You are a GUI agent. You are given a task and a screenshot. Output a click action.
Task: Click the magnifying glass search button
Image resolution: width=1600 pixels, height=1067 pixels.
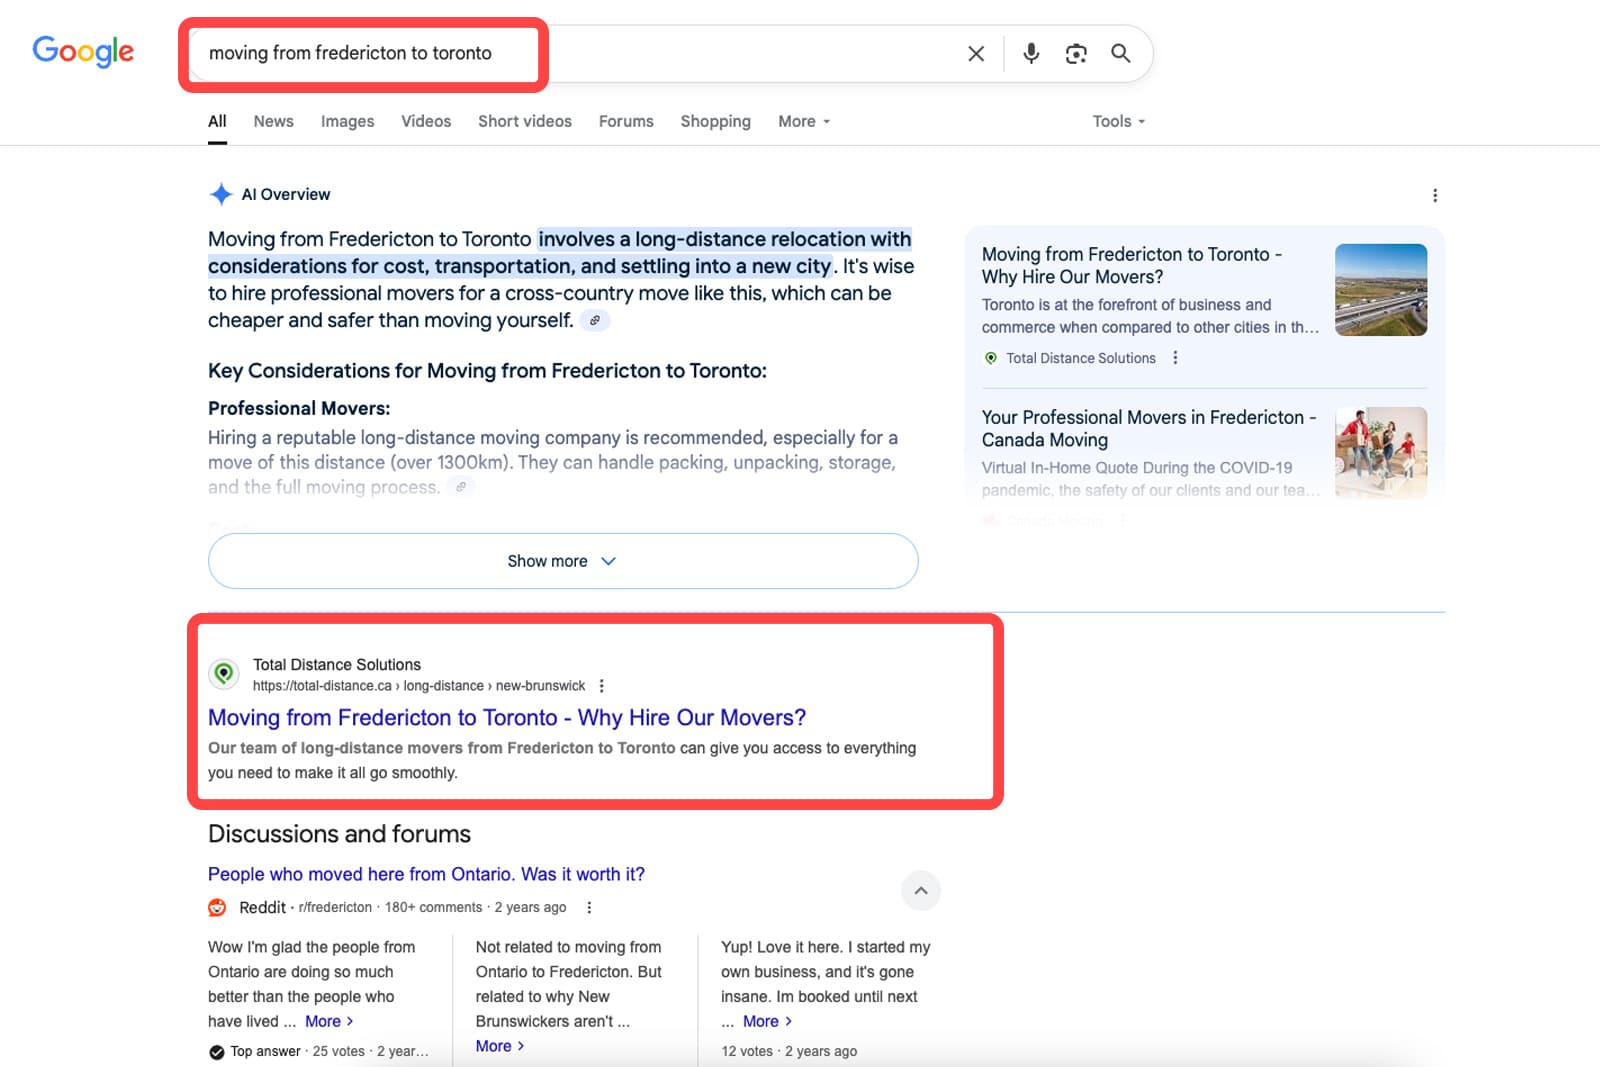(x=1121, y=54)
